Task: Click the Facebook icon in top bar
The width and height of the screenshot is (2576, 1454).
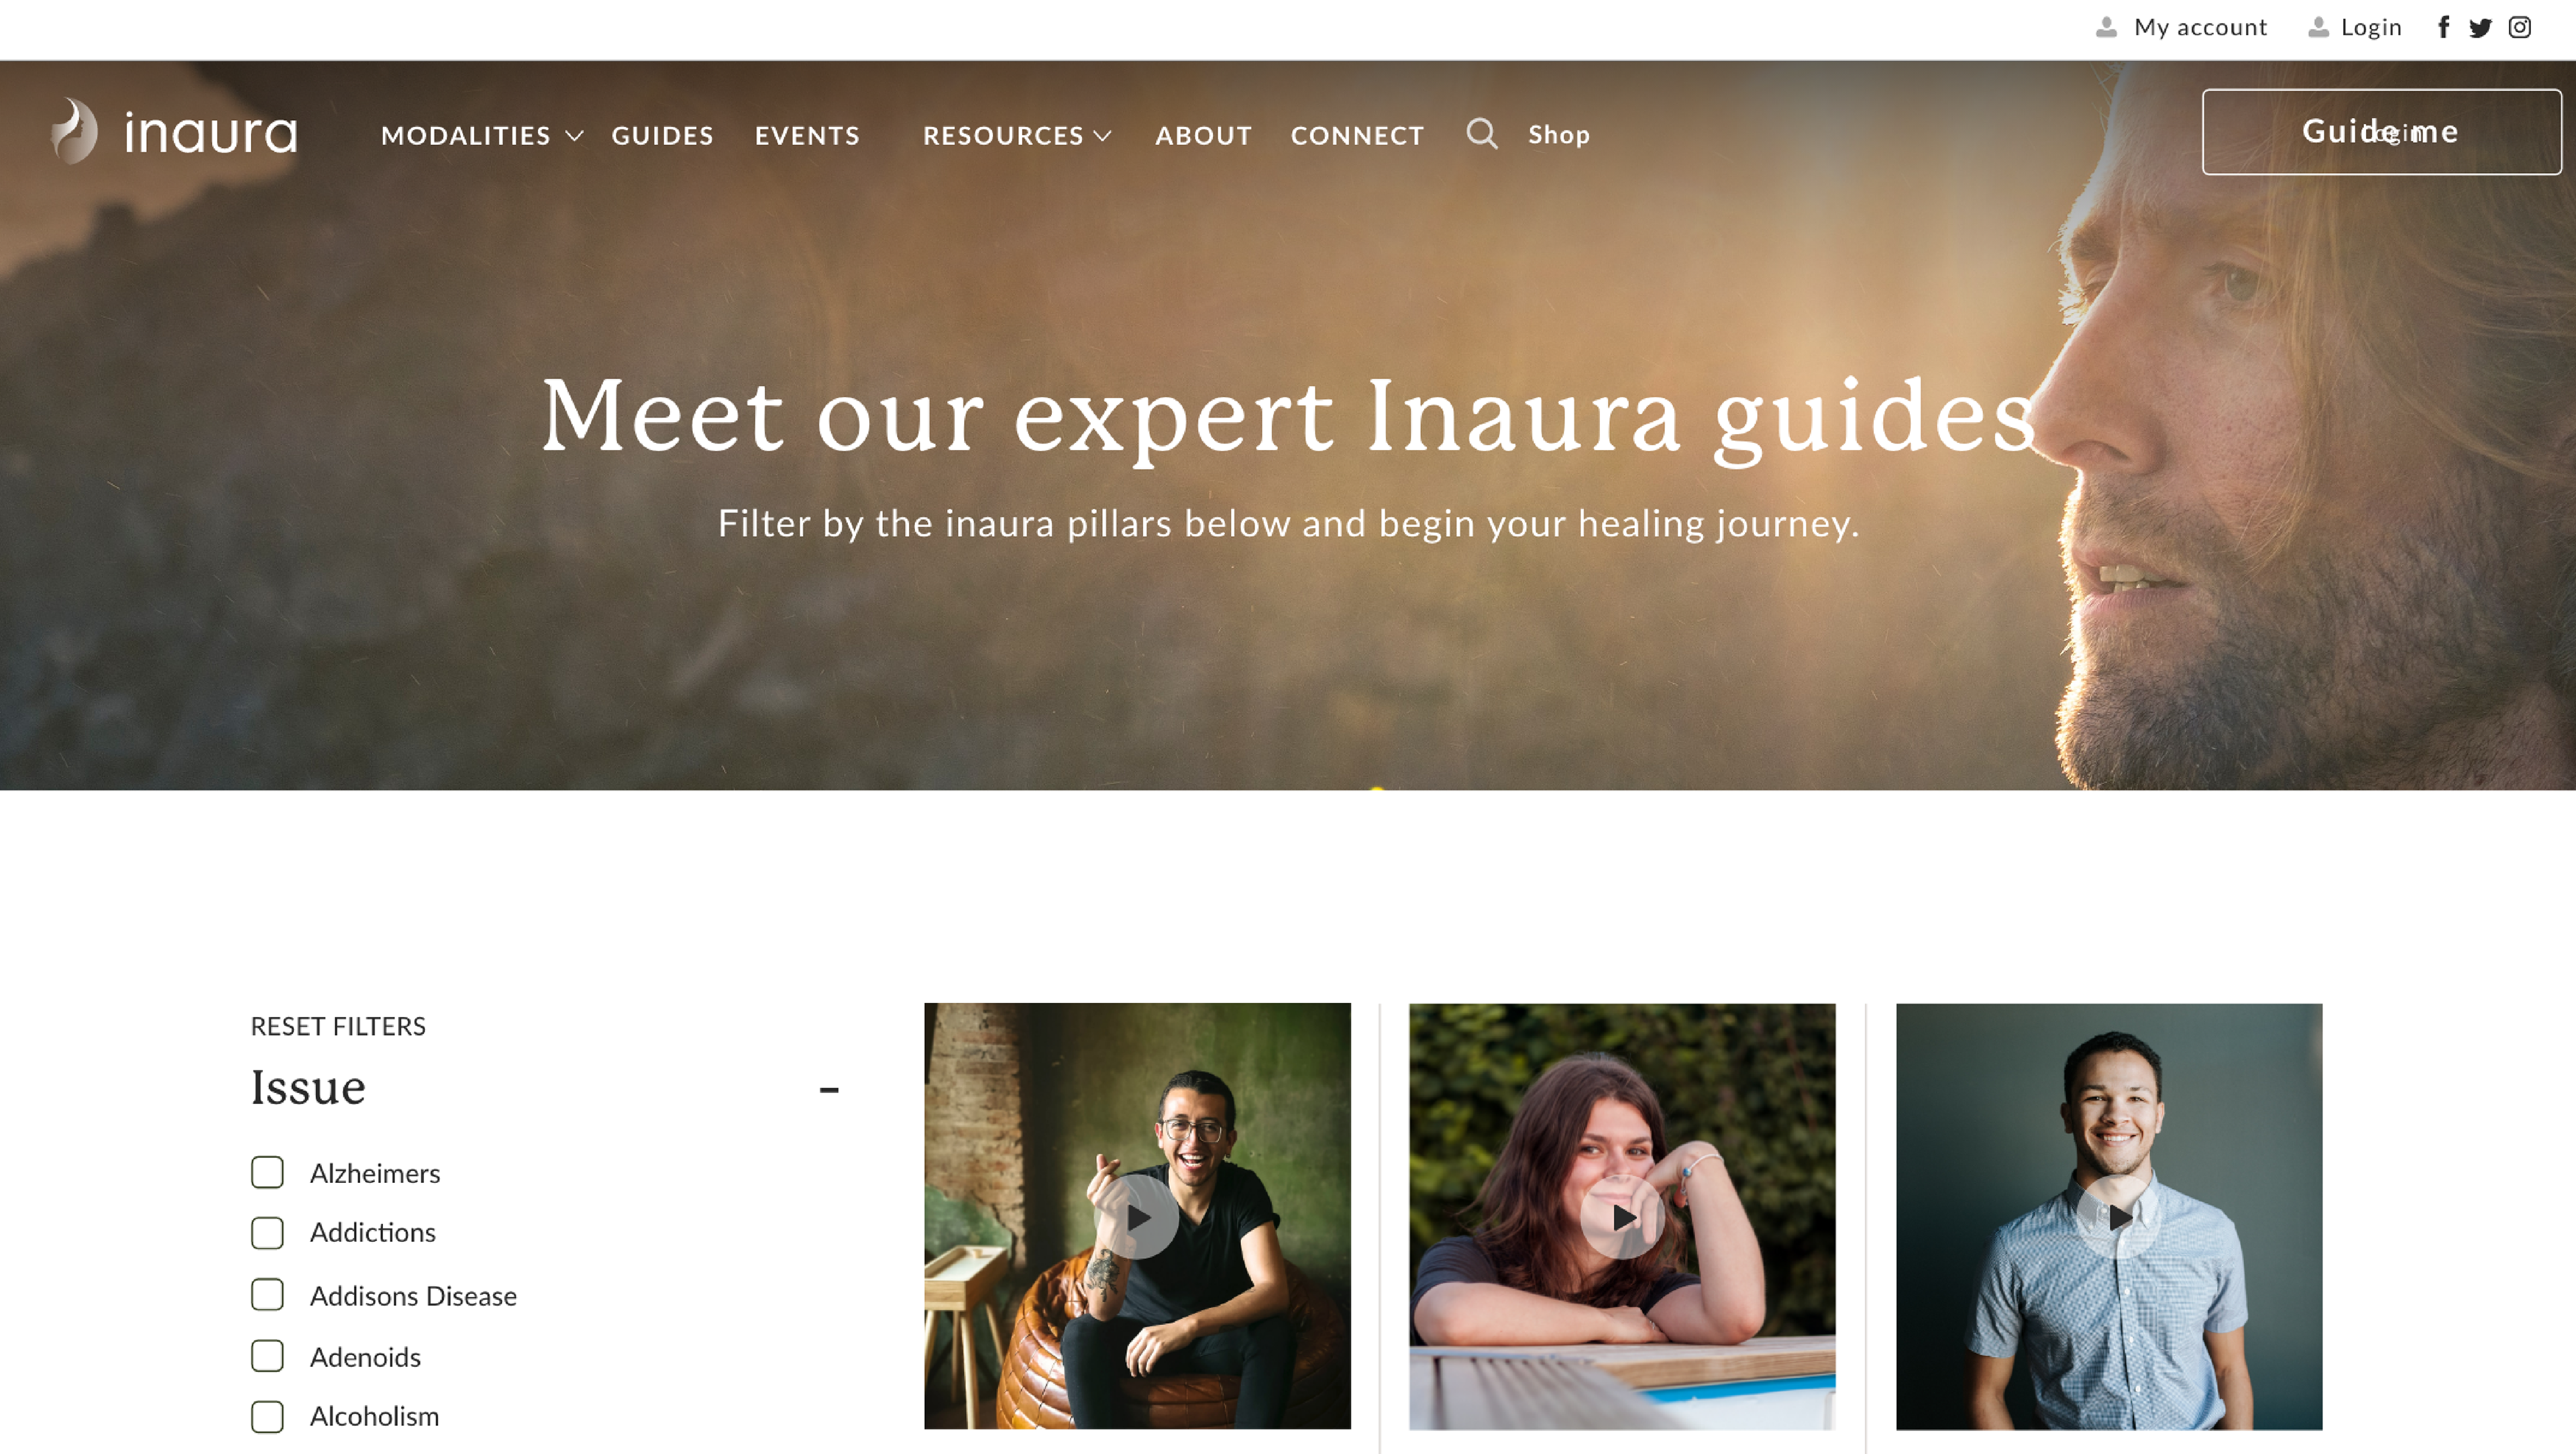Action: click(2443, 27)
